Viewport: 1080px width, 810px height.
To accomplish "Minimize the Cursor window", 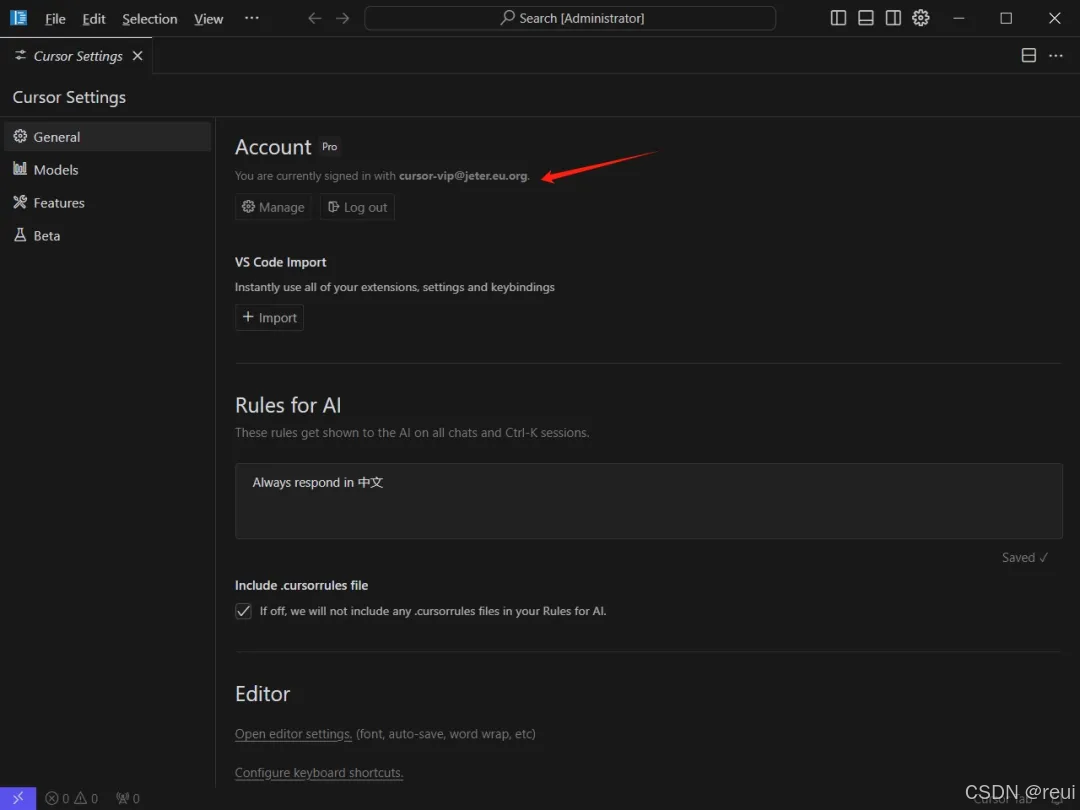I will [x=958, y=18].
